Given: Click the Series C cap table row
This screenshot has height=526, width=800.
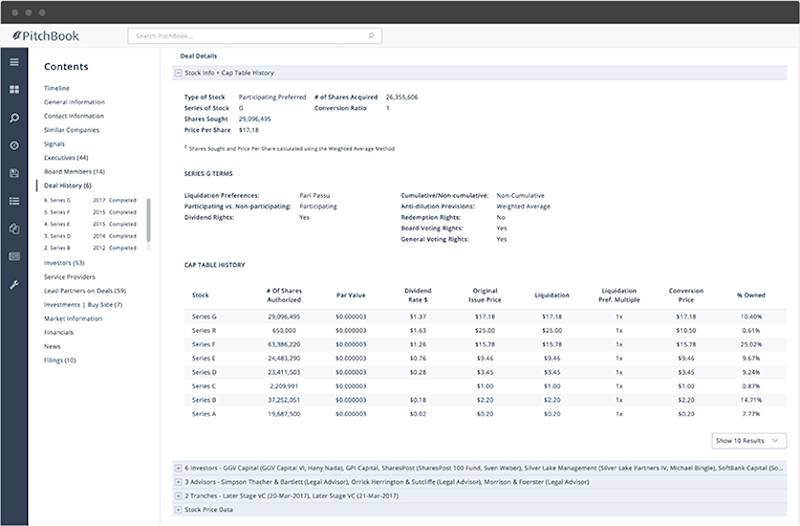Looking at the screenshot, I should tap(485, 386).
